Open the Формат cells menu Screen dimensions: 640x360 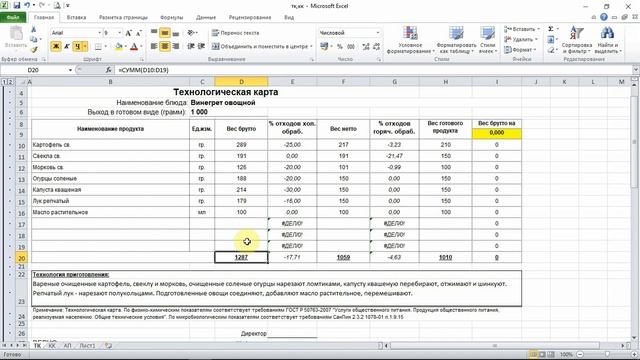(520, 49)
